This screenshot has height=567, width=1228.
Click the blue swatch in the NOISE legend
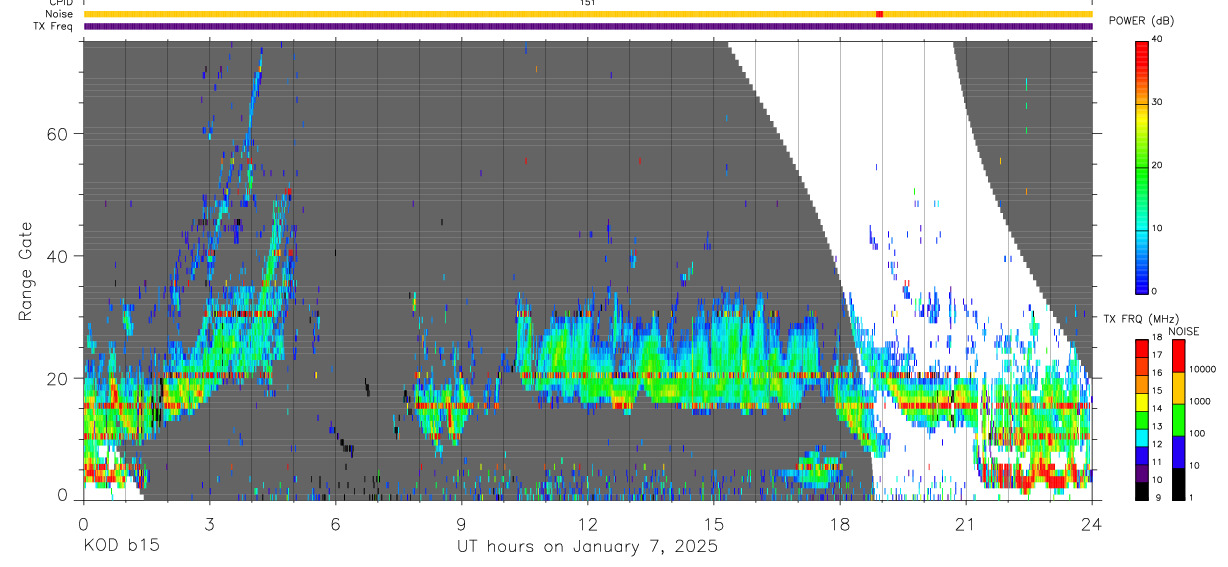[1178, 452]
